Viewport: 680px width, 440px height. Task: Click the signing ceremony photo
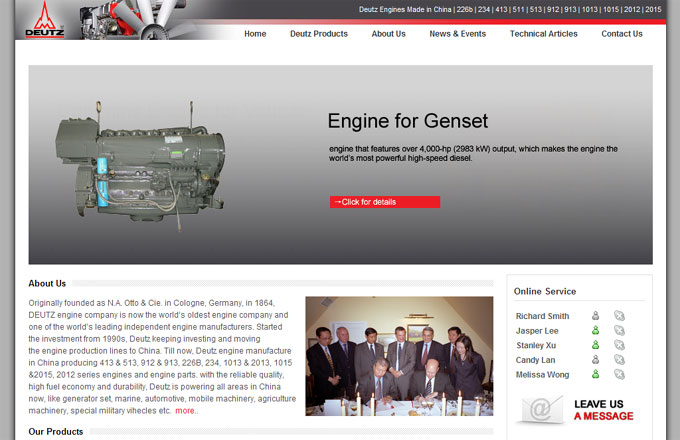click(x=399, y=356)
